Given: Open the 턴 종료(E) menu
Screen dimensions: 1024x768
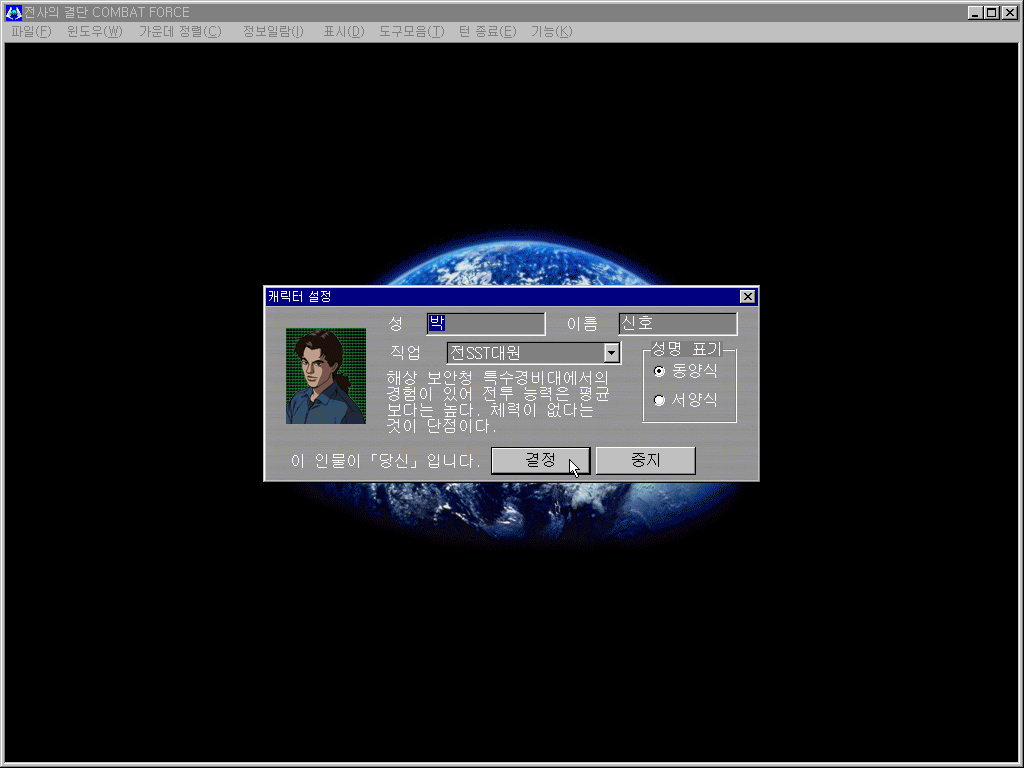Looking at the screenshot, I should click(x=487, y=31).
